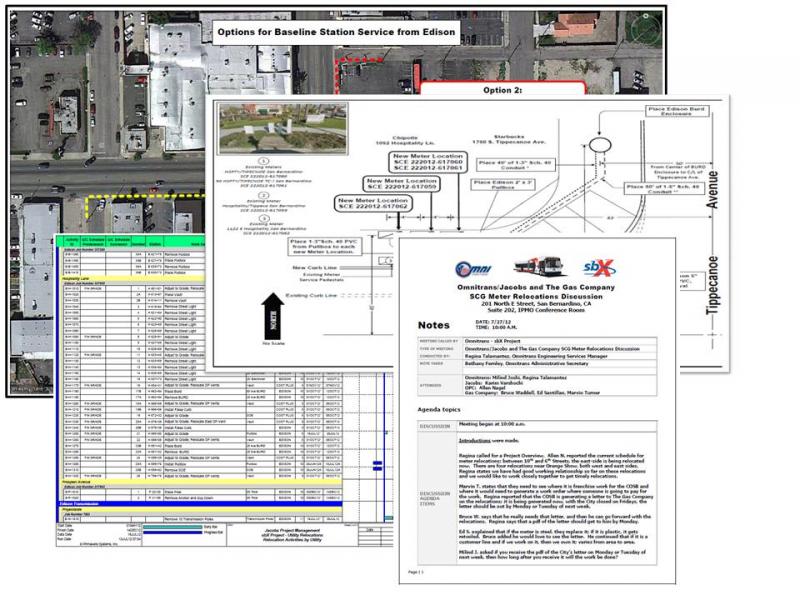This screenshot has width=800, height=600.
Task: Click the 'Place Edison Bard Enclosure' callout
Action: (x=676, y=111)
